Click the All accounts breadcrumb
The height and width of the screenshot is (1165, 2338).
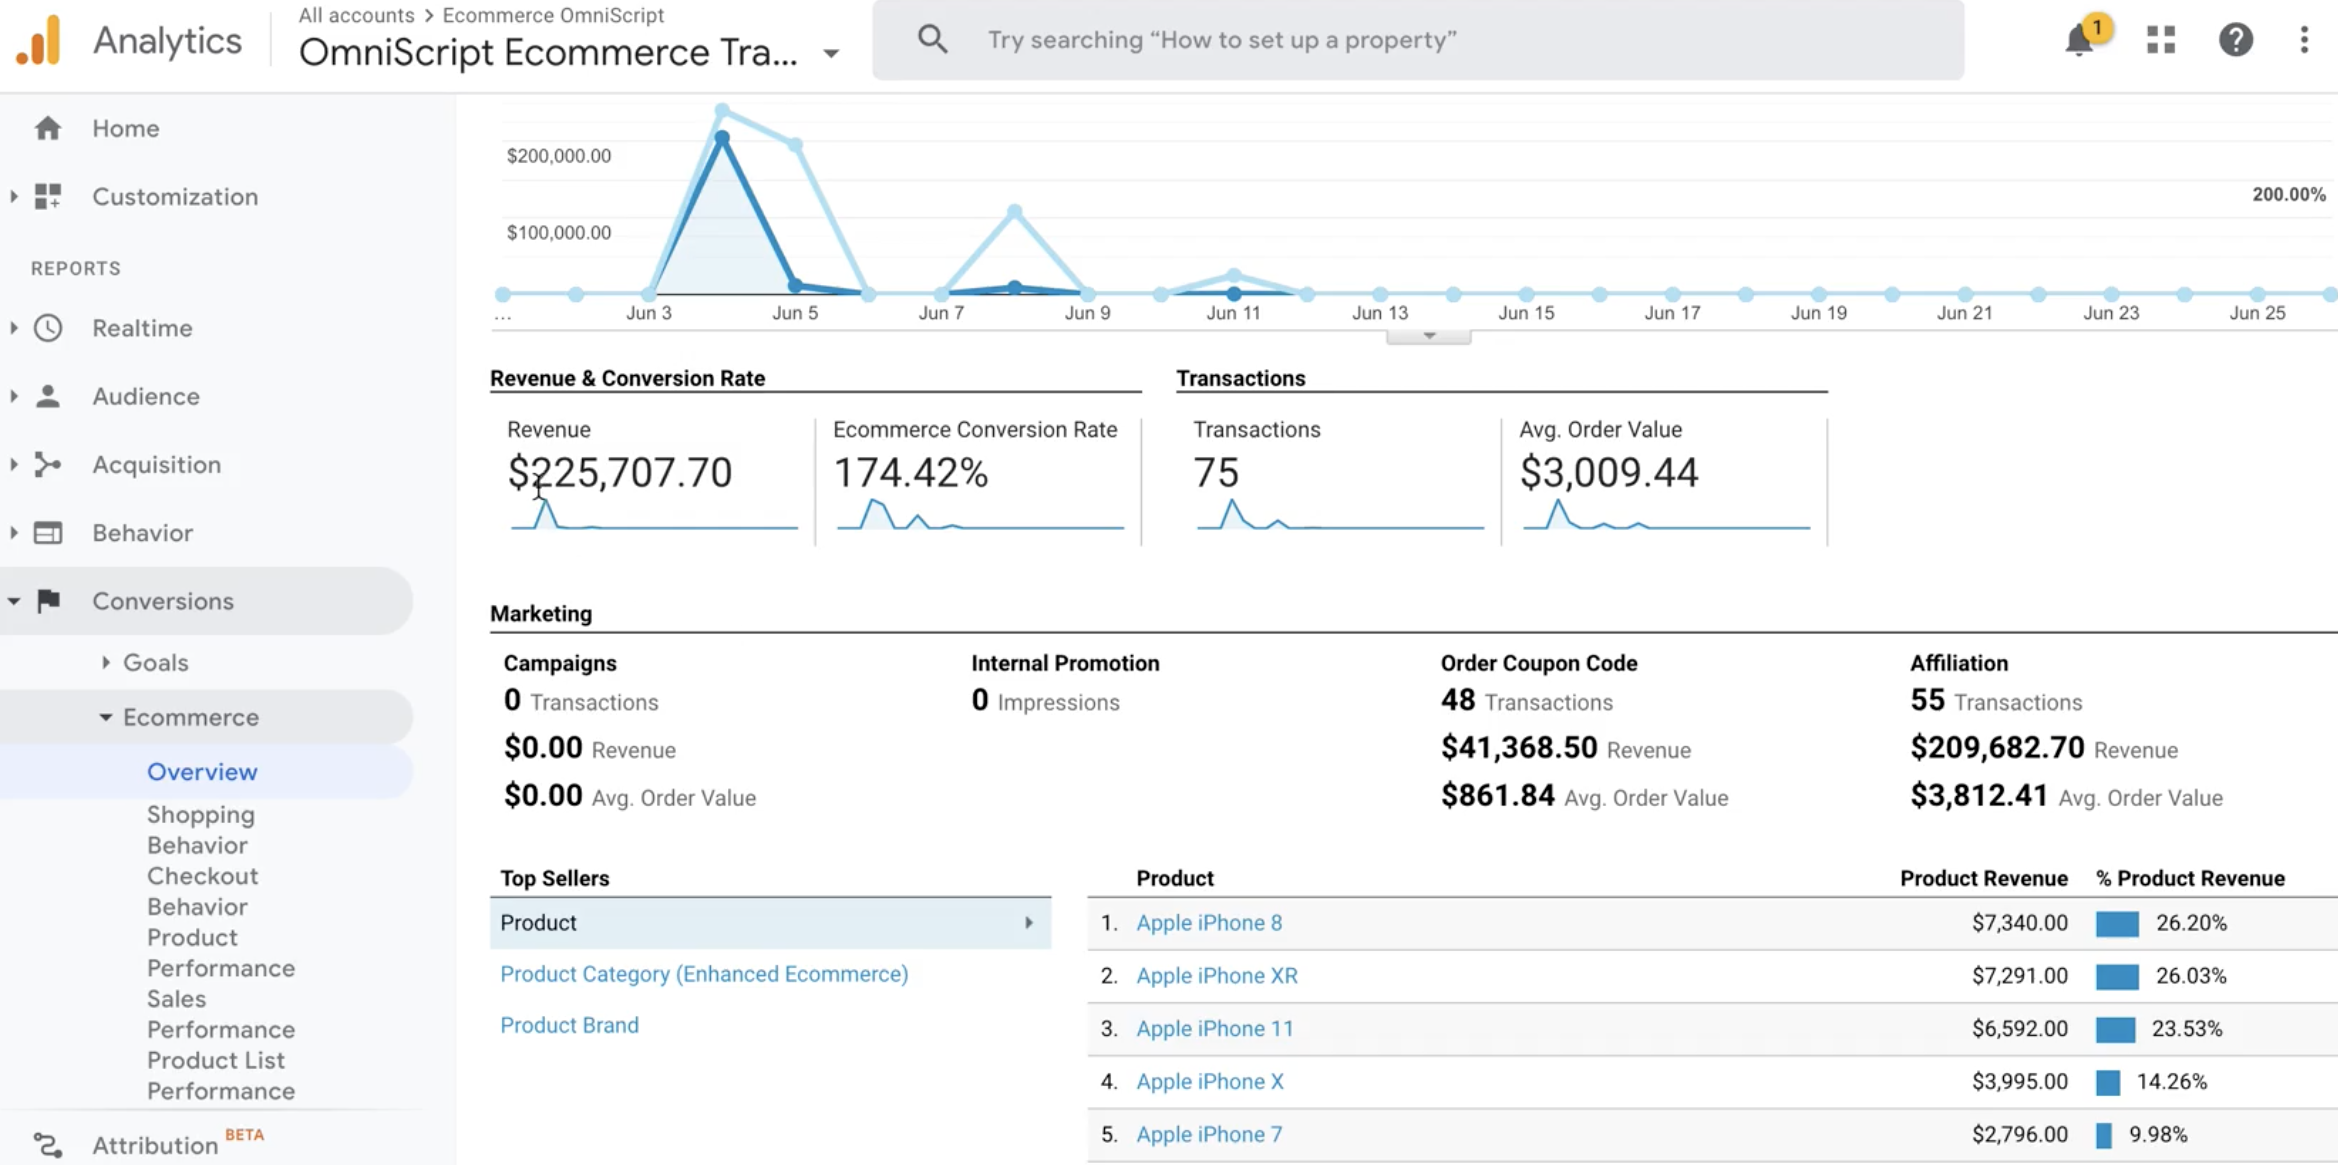(356, 15)
